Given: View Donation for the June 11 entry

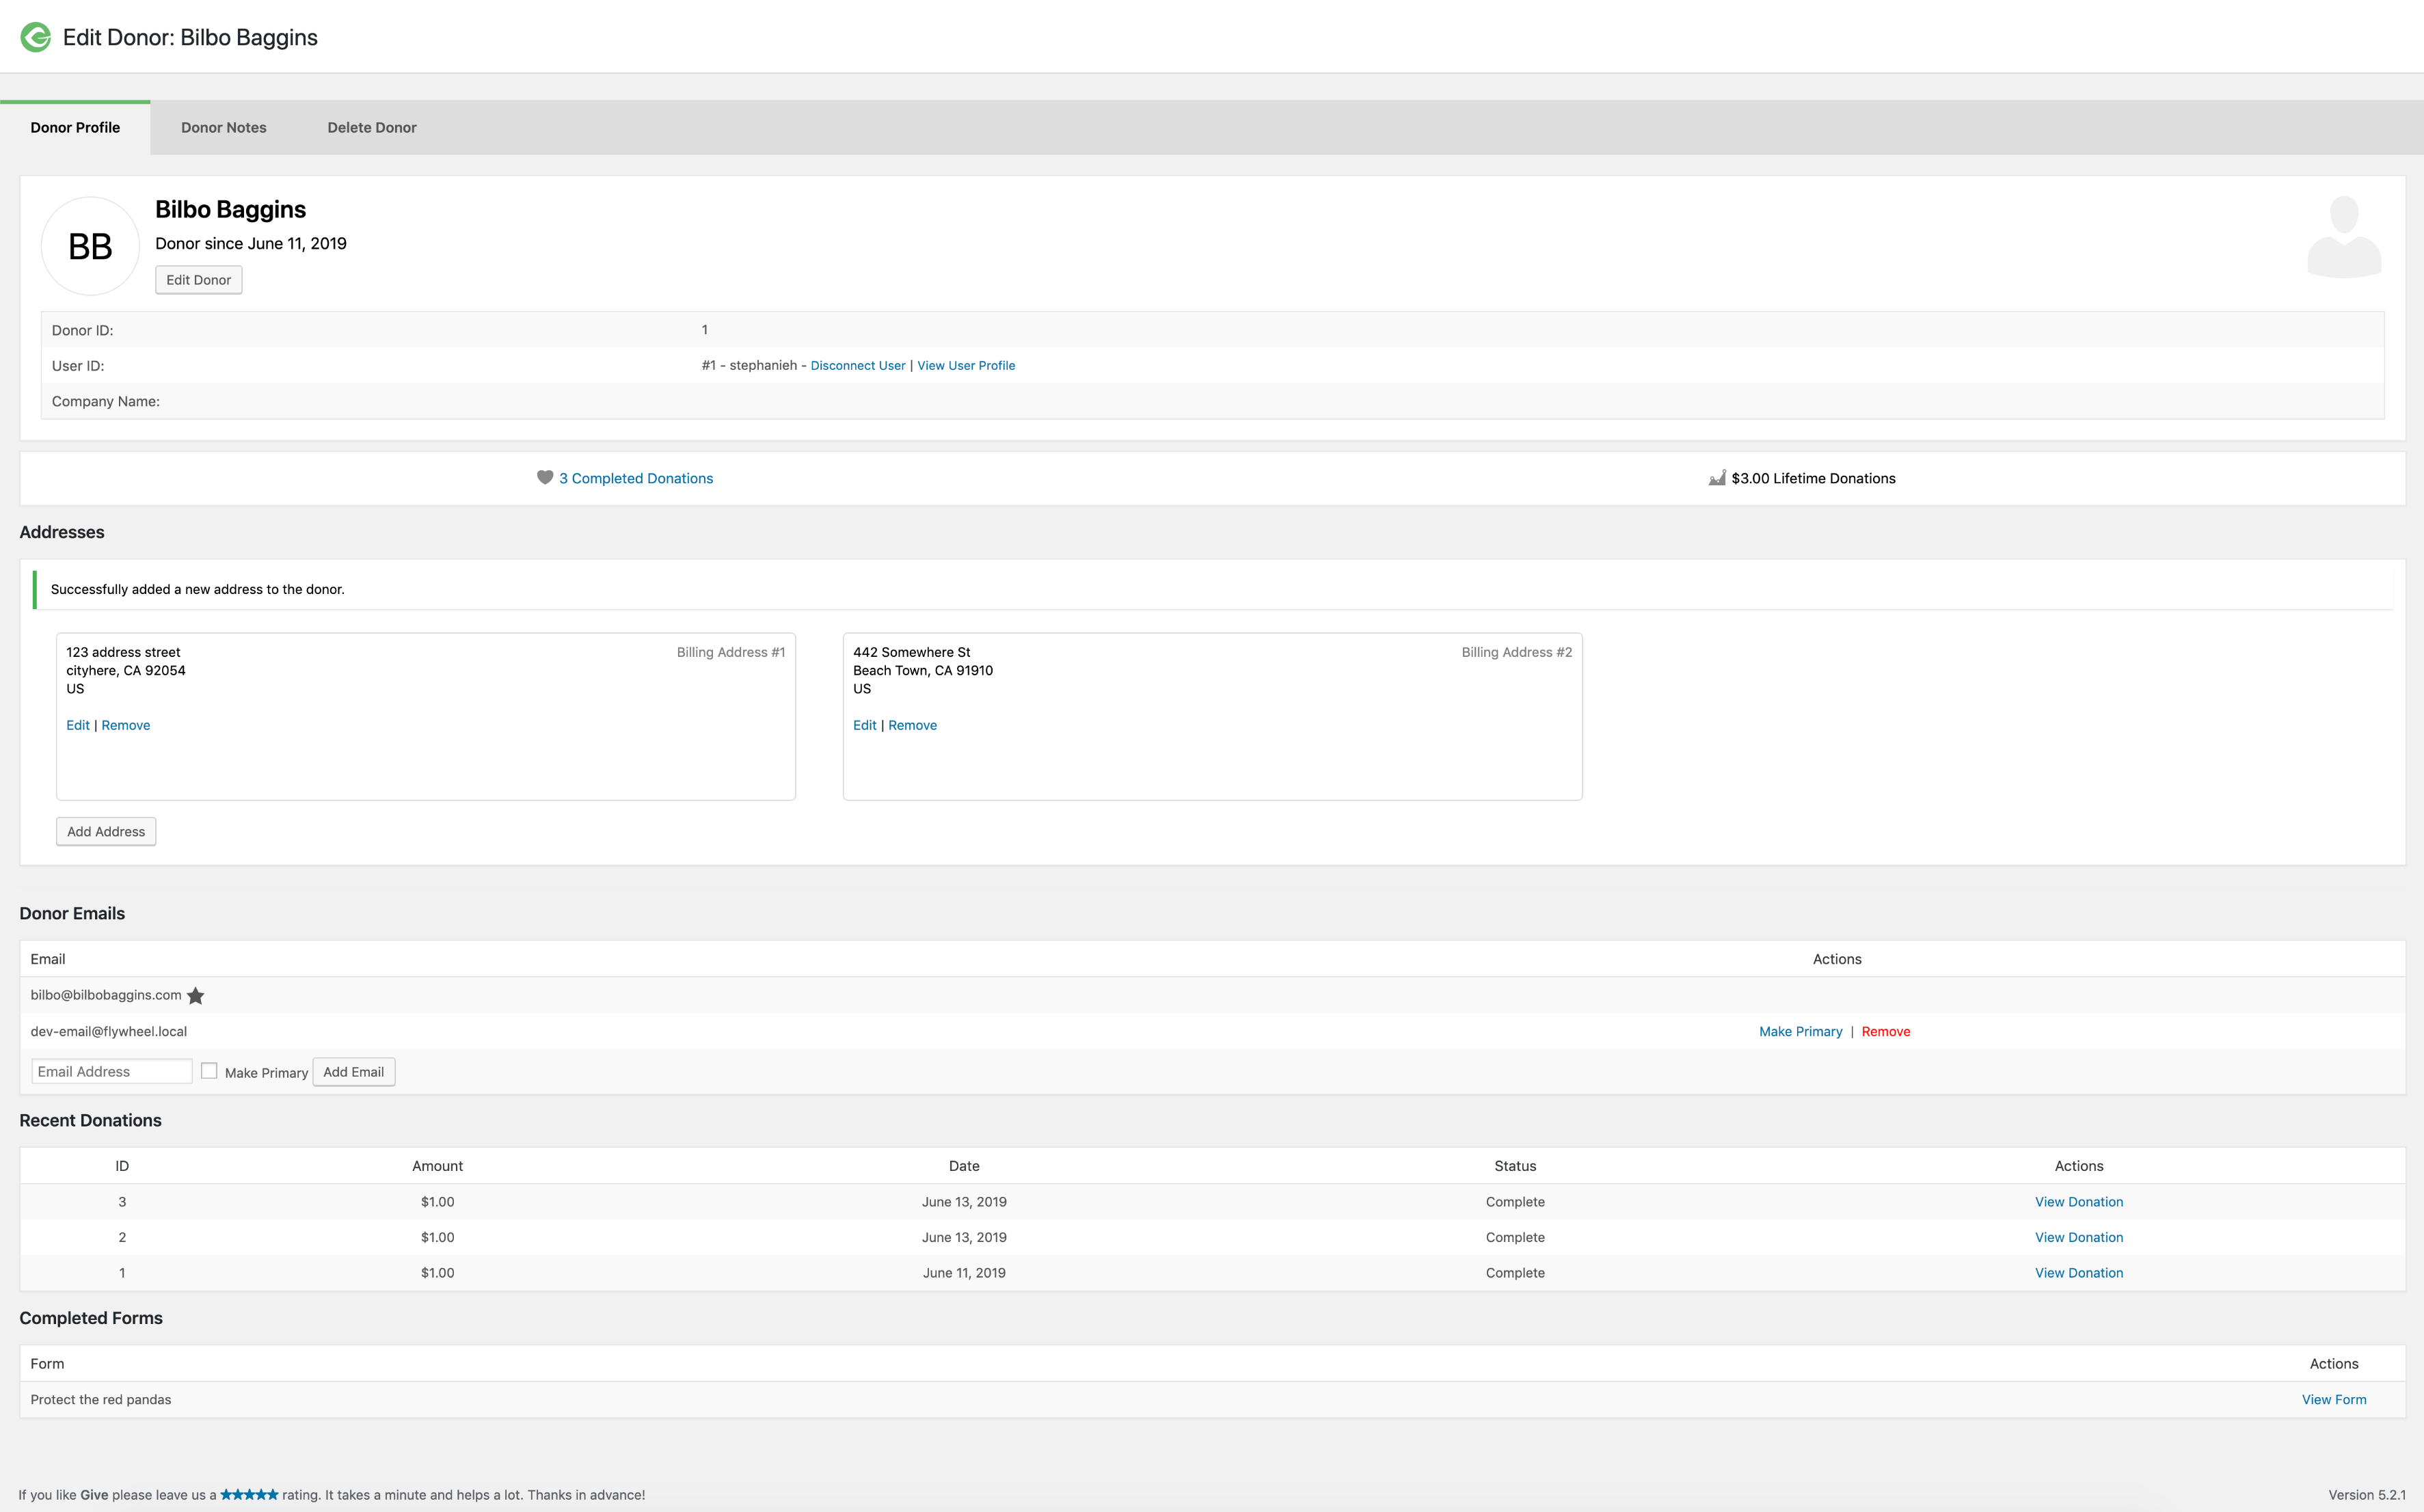Looking at the screenshot, I should coord(2079,1272).
